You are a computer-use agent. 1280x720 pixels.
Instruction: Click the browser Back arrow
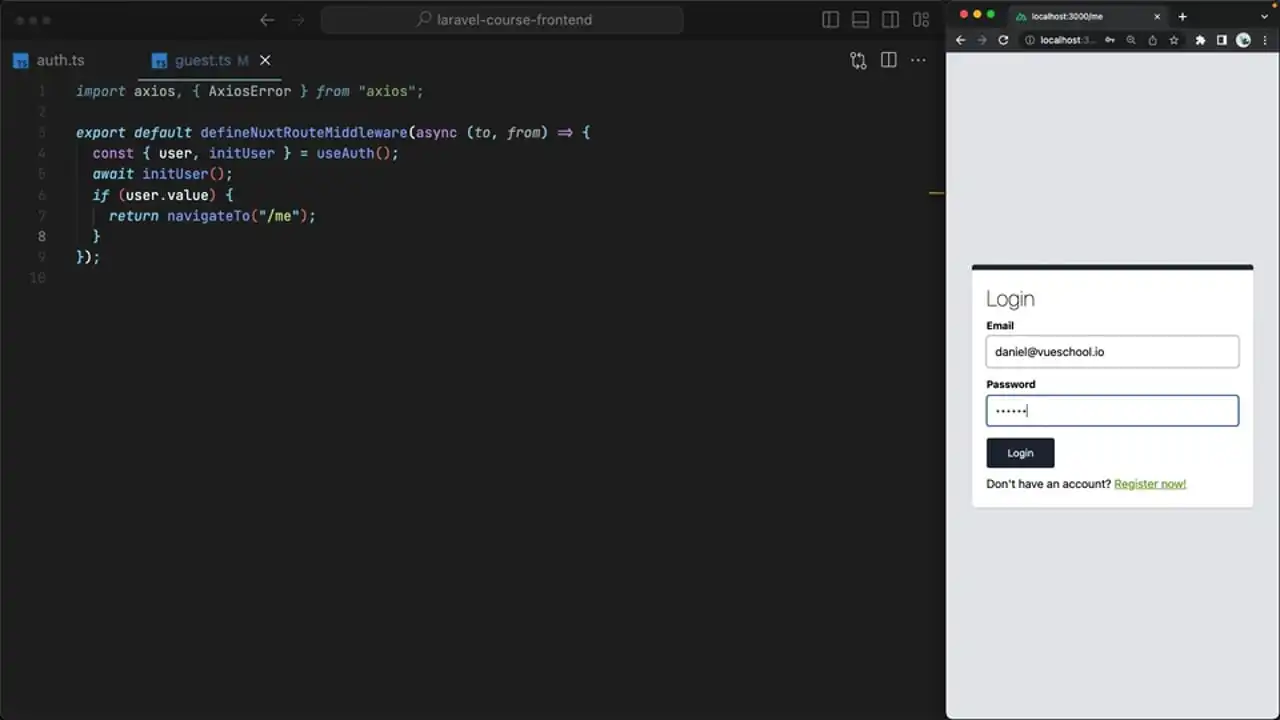click(x=960, y=40)
